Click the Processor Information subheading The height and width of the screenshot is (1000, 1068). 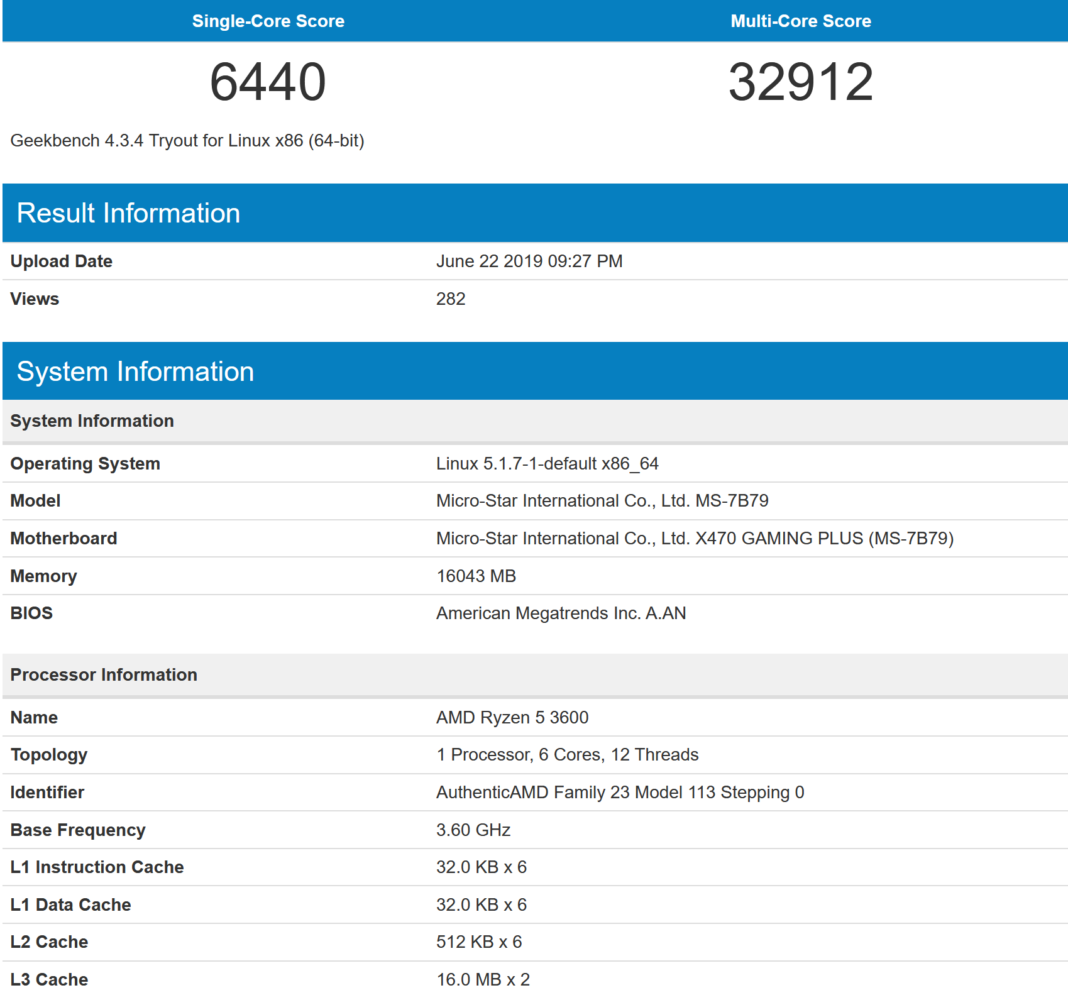(104, 675)
